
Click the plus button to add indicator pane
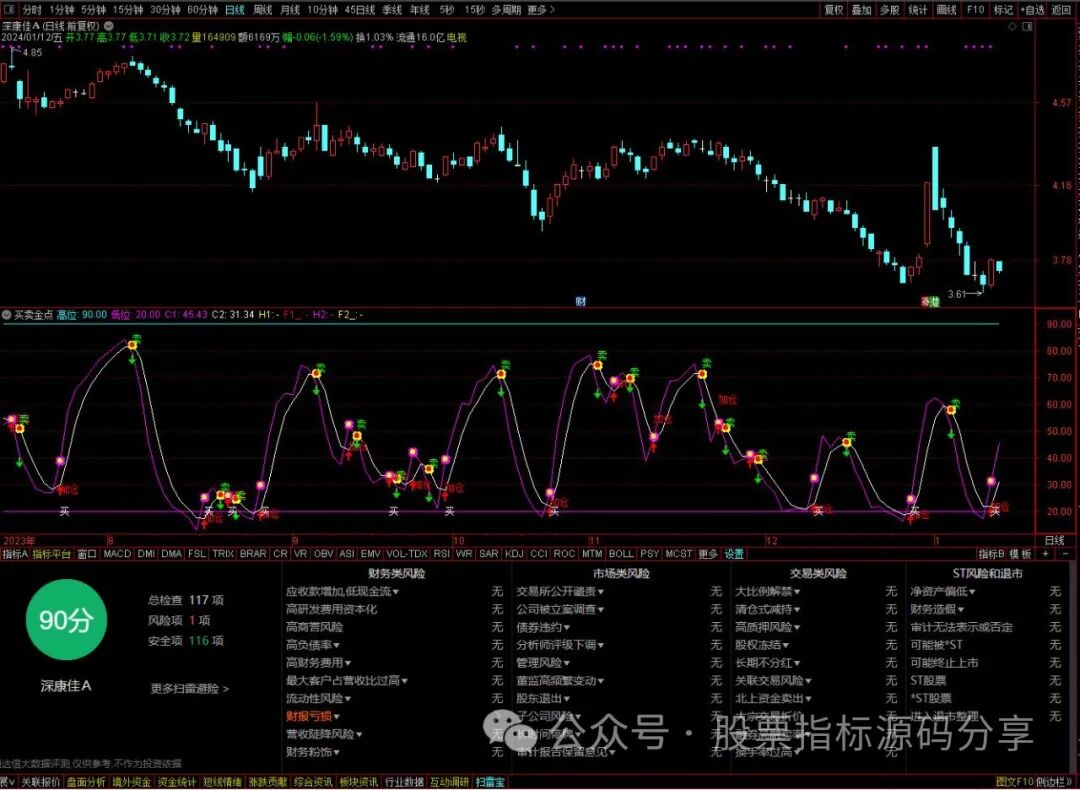(x=1046, y=554)
